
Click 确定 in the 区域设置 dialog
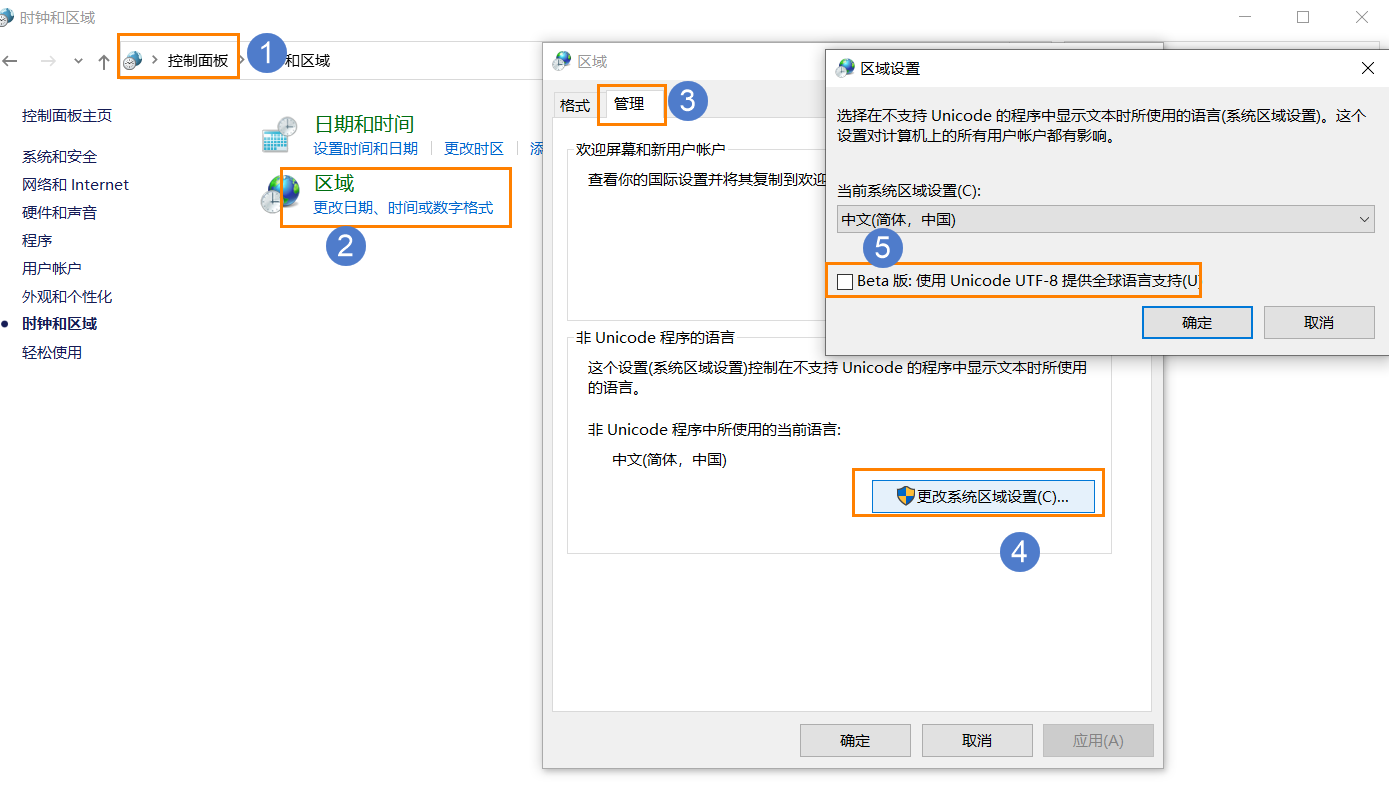[1197, 323]
